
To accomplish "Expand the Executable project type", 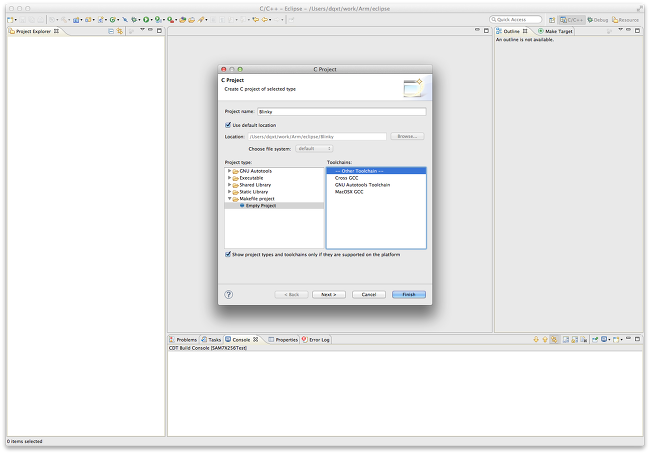I will coord(229,178).
